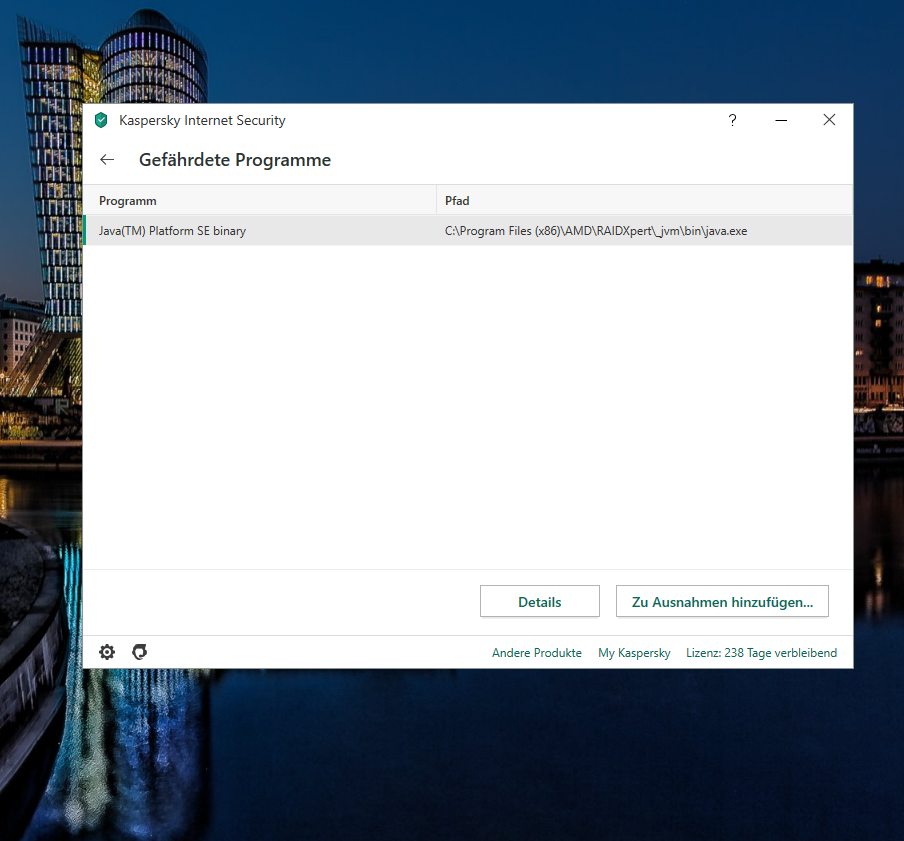The image size is (904, 841).
Task: Click the Gefährdete Programme heading
Action: tap(235, 160)
